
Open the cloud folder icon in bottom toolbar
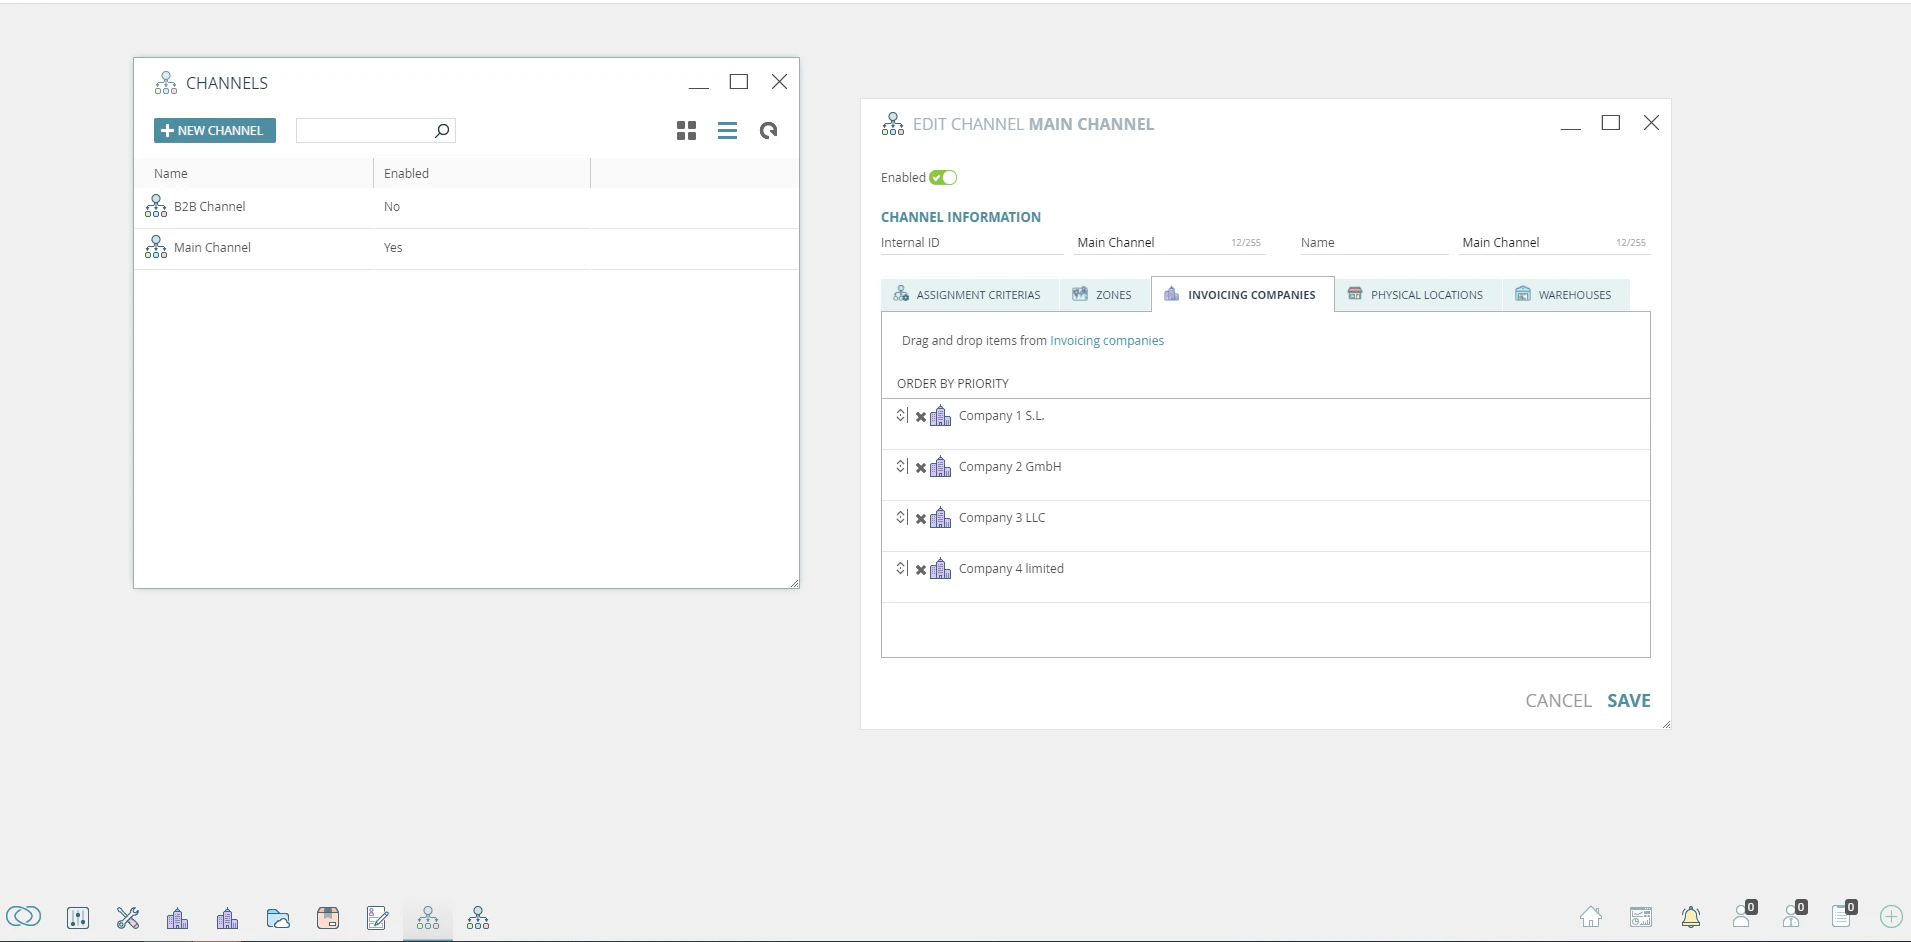click(x=277, y=917)
